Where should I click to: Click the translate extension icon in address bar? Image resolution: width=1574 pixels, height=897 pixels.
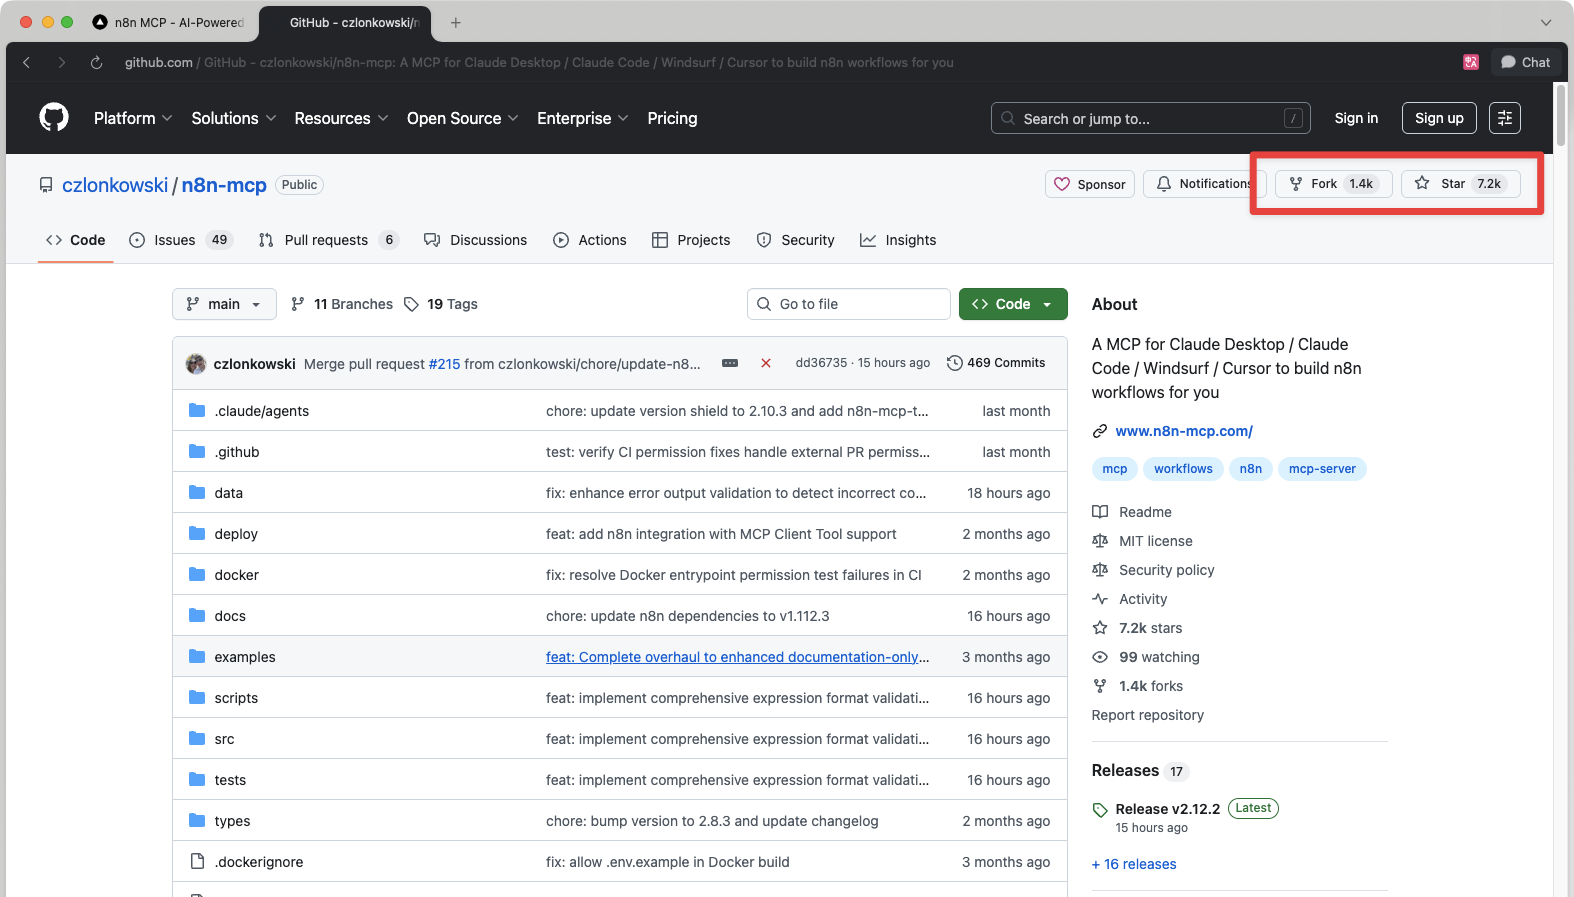click(x=1471, y=62)
